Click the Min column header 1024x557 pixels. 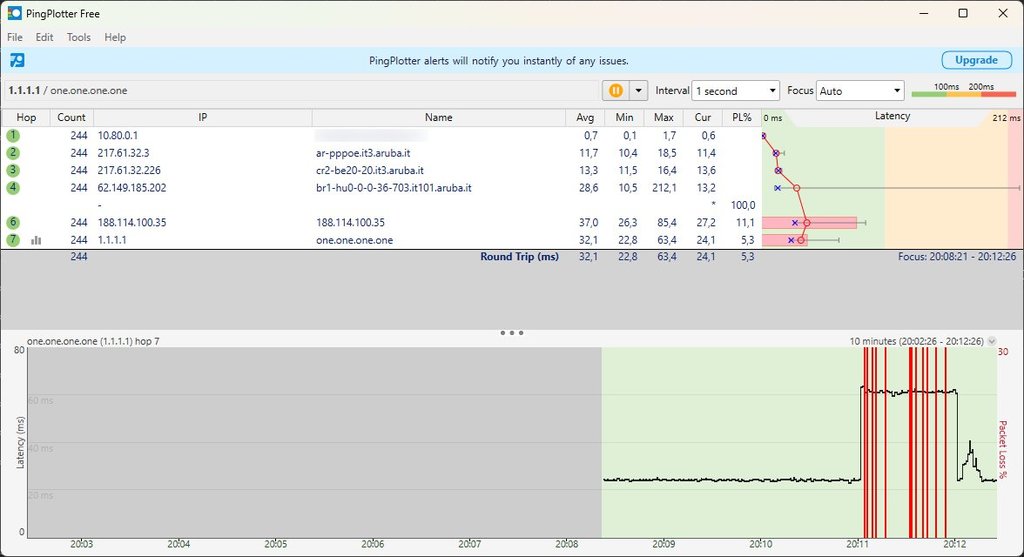[624, 118]
